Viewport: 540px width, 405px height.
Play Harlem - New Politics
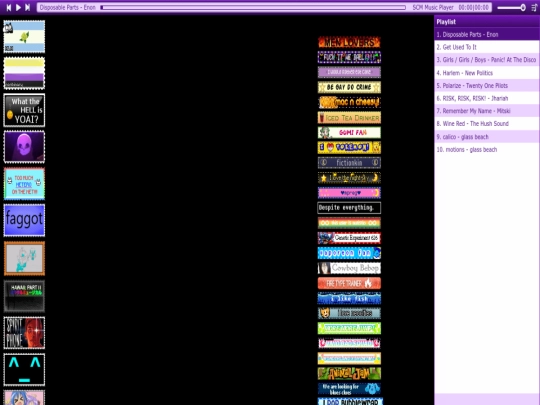coord(487,73)
